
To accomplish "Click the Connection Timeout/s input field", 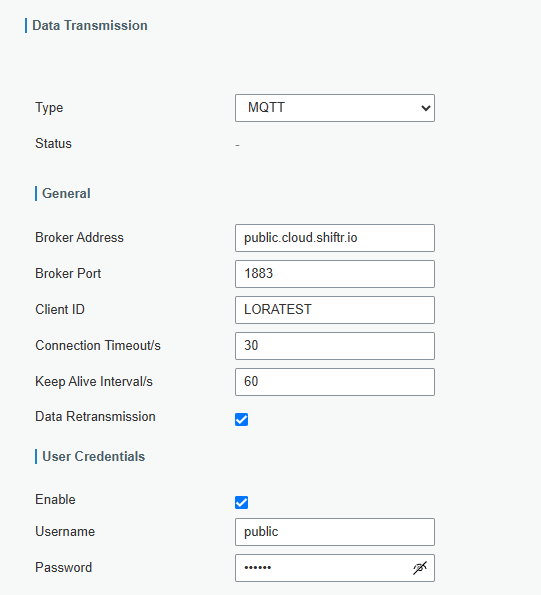I will (x=335, y=346).
